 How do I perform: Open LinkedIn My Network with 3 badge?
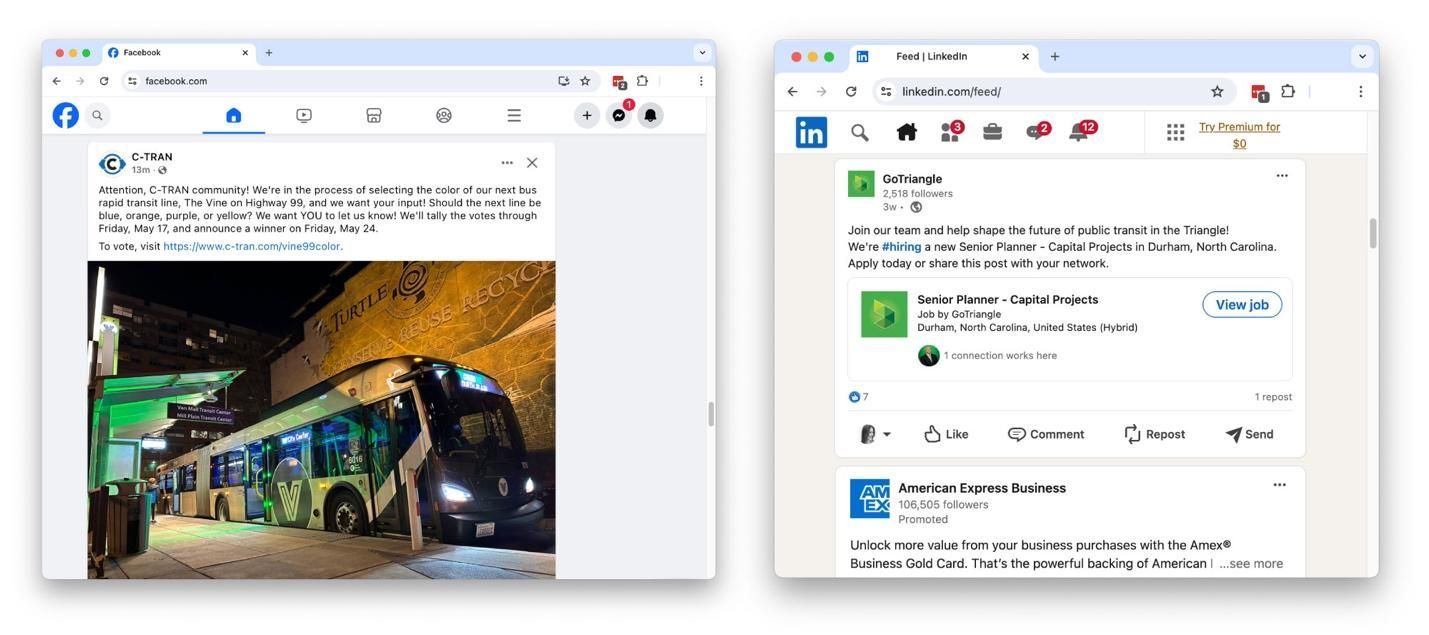tap(951, 131)
